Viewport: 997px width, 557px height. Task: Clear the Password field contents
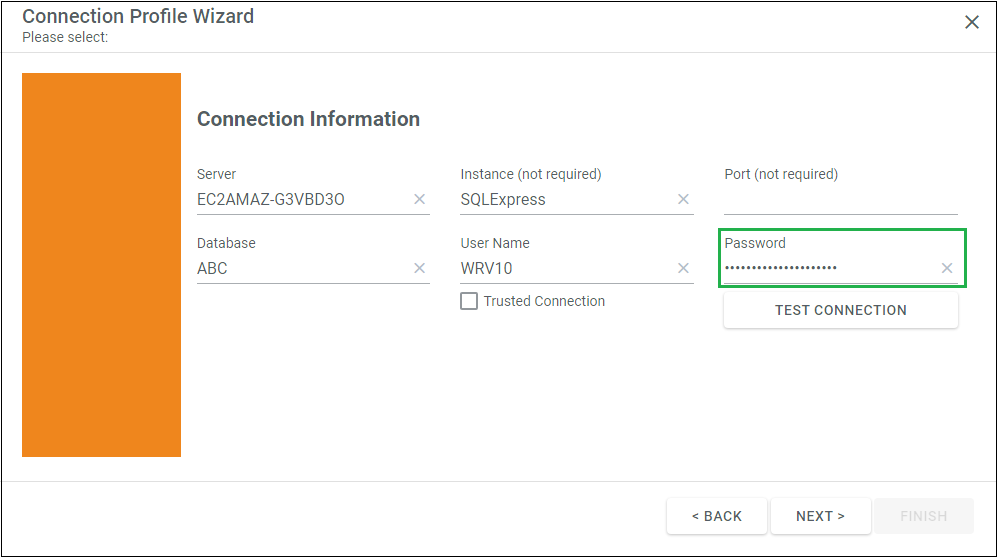947,268
